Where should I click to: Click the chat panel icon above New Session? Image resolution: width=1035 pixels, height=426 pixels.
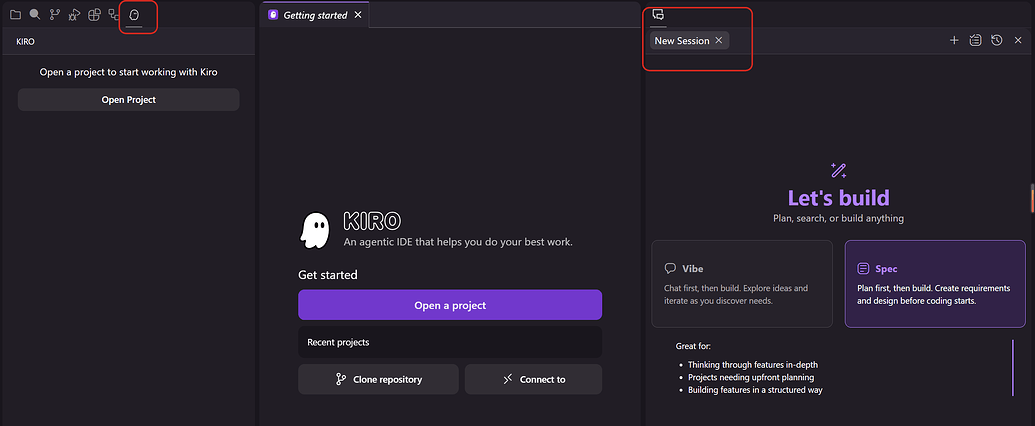[658, 15]
